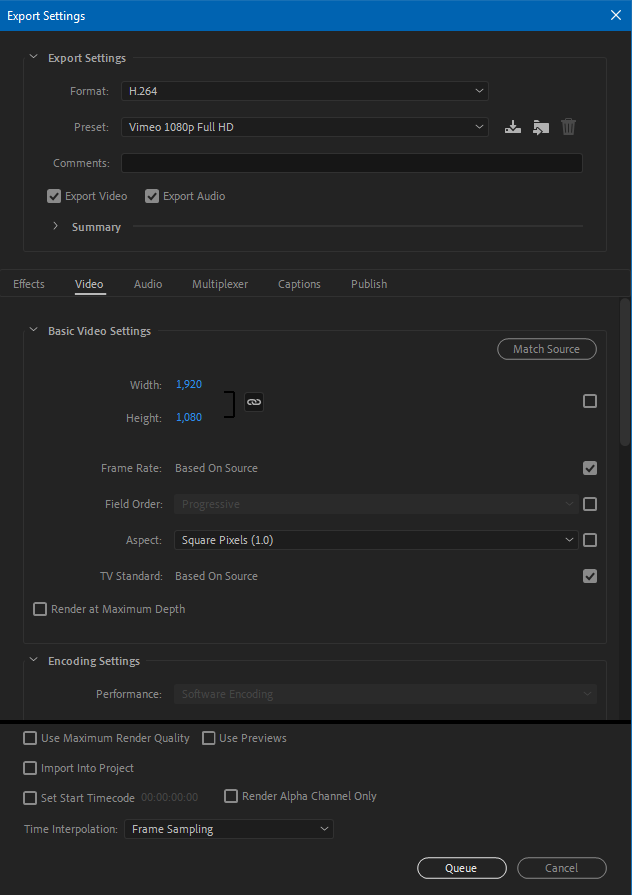The height and width of the screenshot is (895, 632).
Task: Enable Render Alpha Channel Only
Action: point(231,796)
